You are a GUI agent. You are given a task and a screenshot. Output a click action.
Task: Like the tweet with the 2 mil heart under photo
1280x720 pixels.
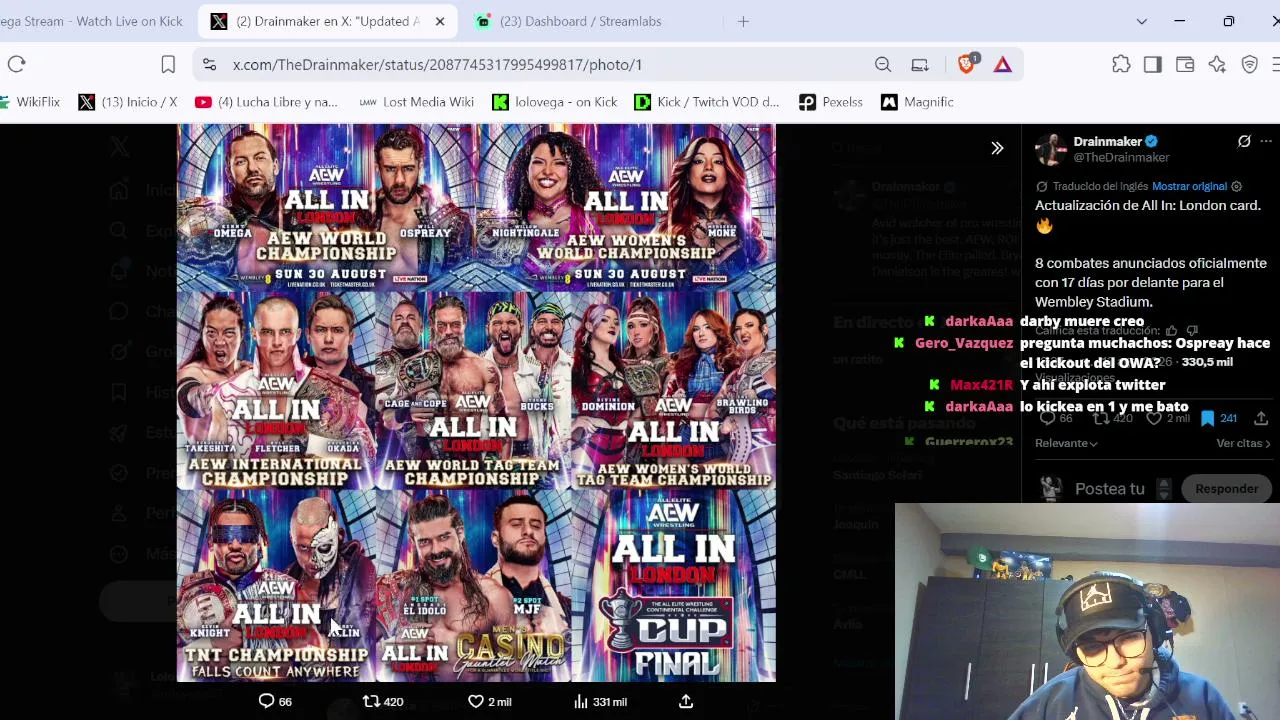(x=490, y=702)
